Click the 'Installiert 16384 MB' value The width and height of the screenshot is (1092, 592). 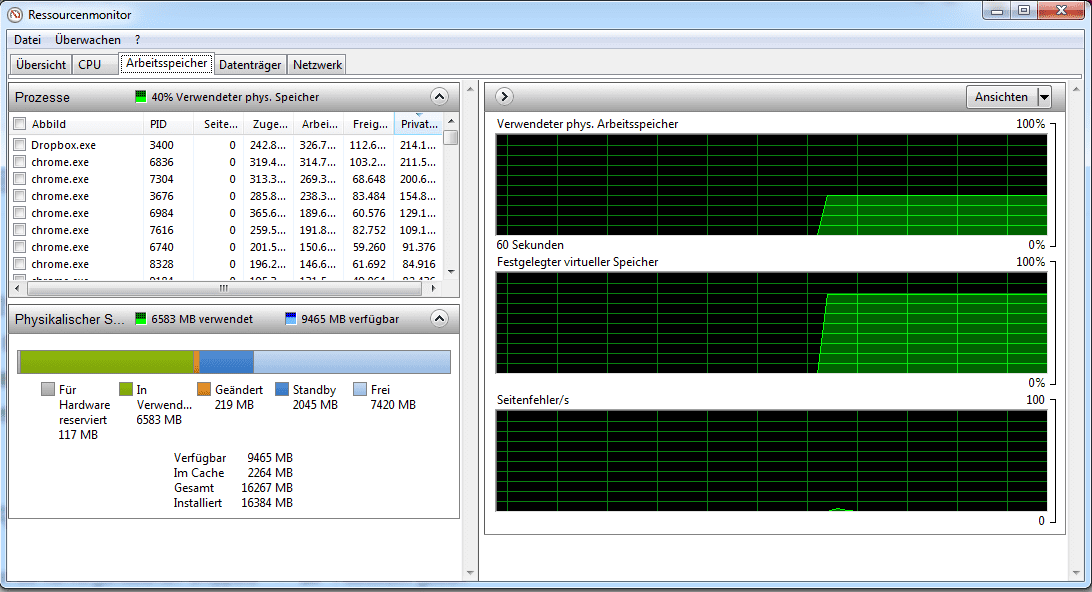[x=267, y=503]
